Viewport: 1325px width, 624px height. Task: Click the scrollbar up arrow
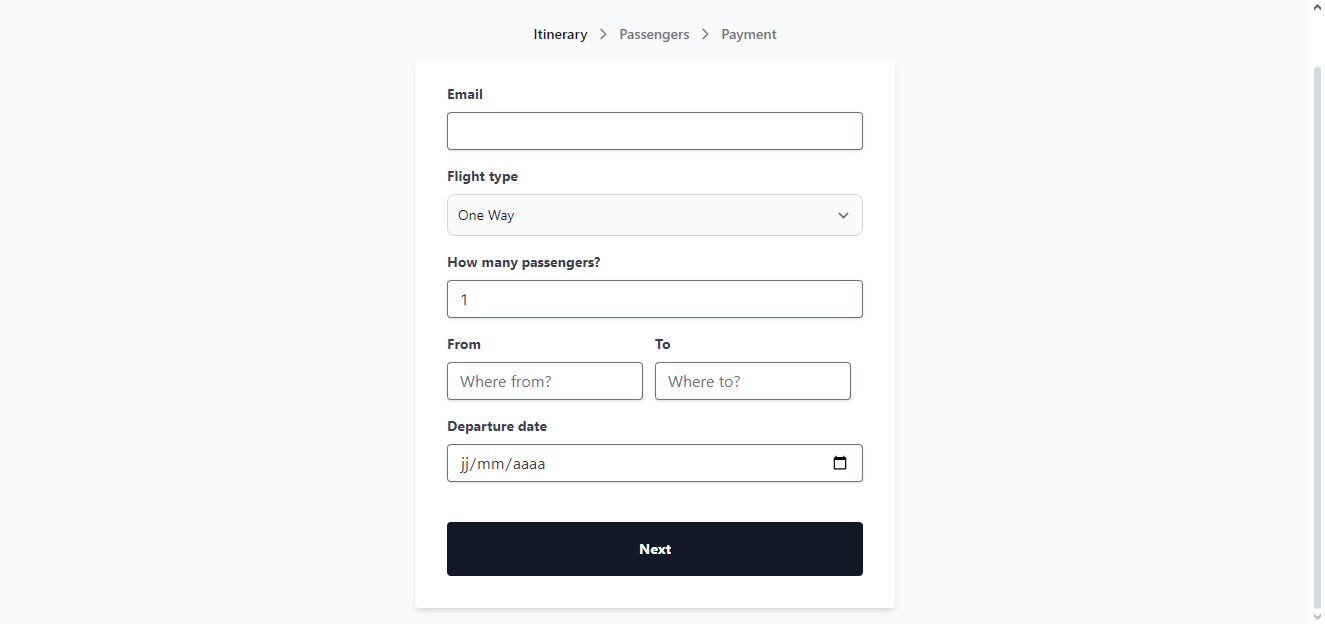[x=1317, y=7]
